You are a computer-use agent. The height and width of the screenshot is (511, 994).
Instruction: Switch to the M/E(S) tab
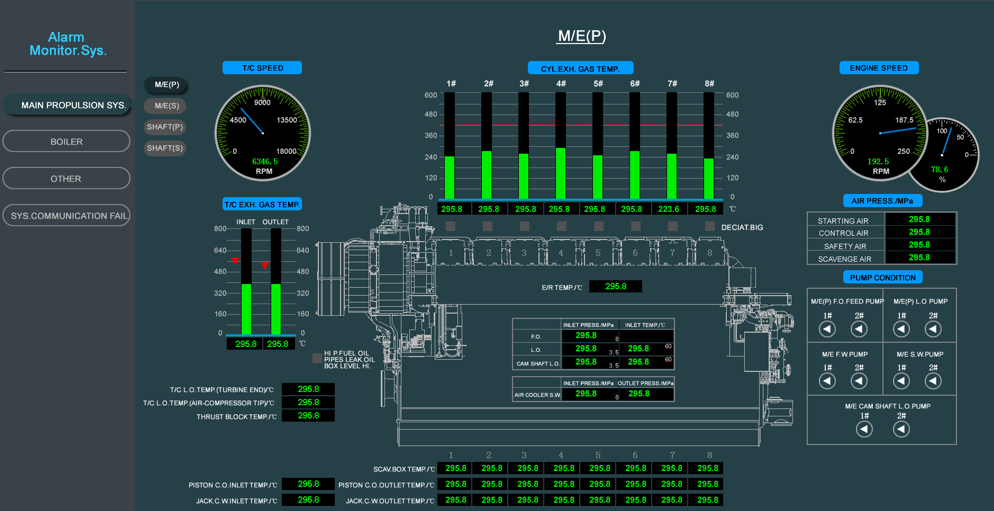pos(167,106)
